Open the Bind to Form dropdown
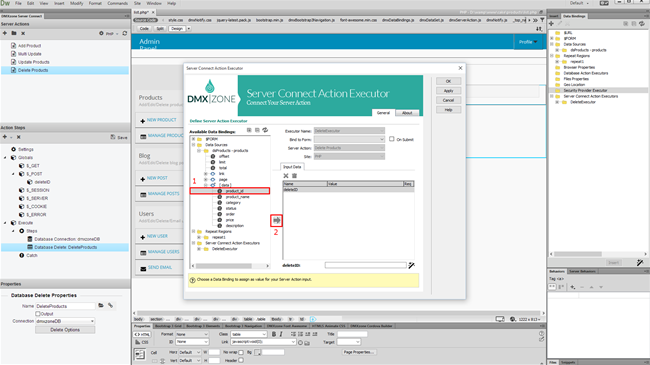Image resolution: width=650 pixels, height=365 pixels. [x=349, y=139]
